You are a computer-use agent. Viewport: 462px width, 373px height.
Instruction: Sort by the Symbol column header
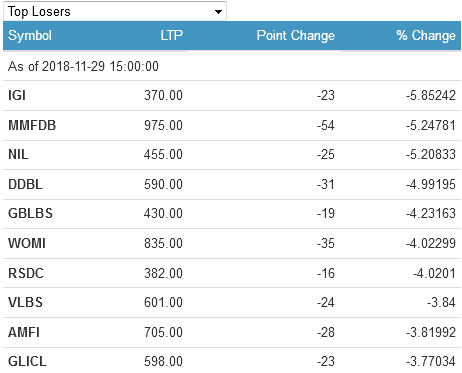(30, 35)
